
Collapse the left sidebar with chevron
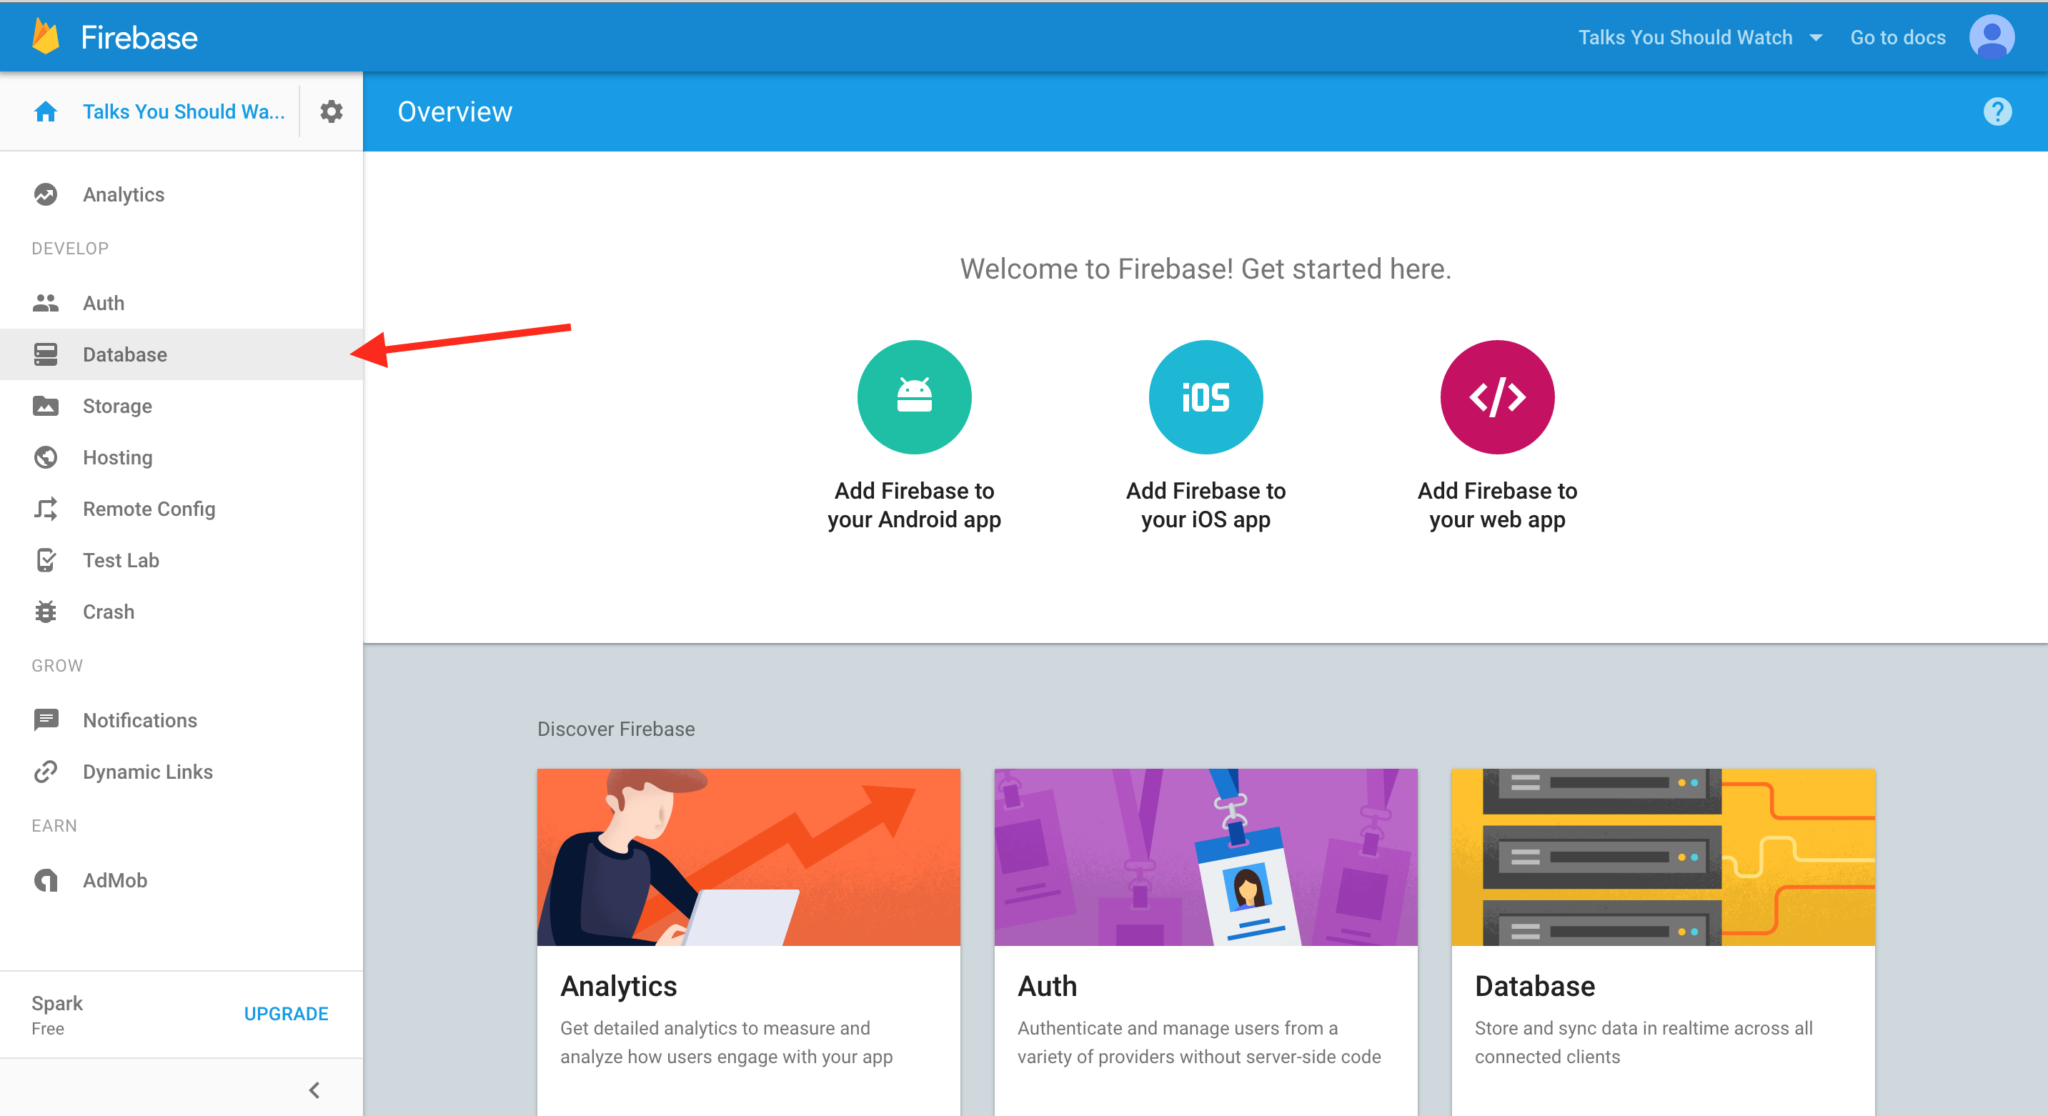point(313,1089)
